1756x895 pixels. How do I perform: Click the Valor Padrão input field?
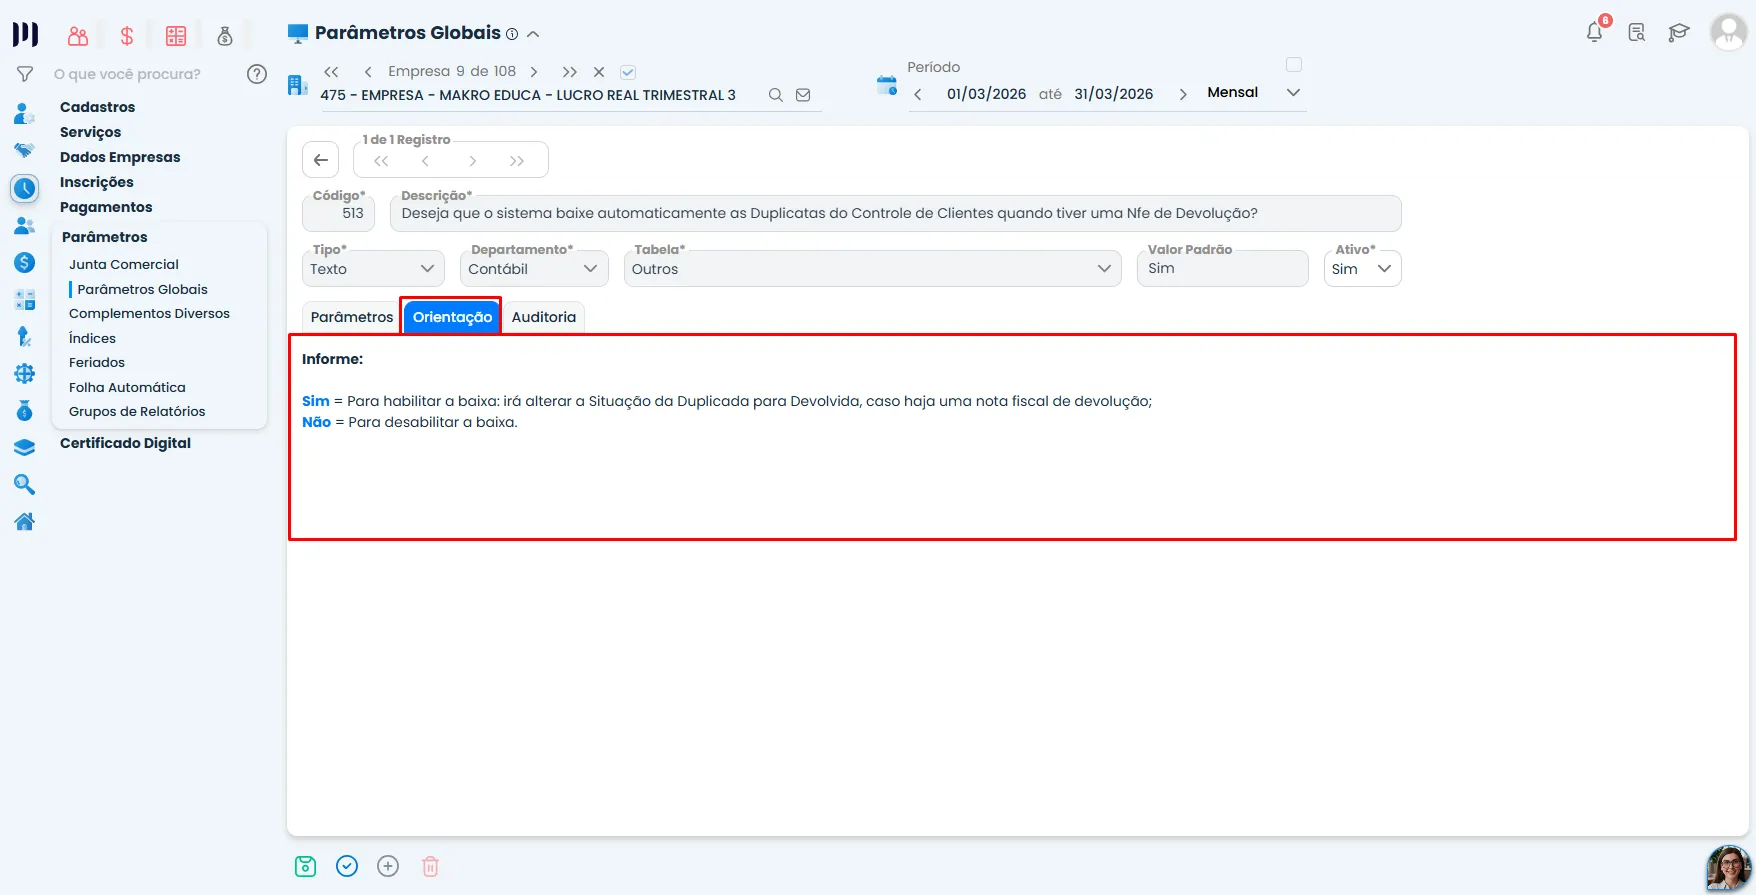click(1222, 268)
